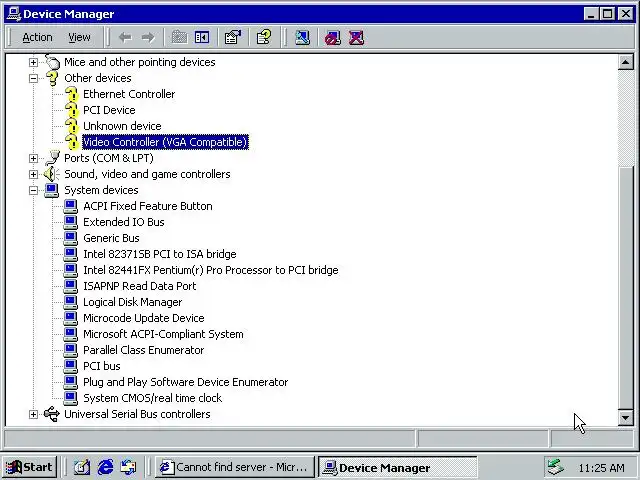The width and height of the screenshot is (640, 480).
Task: Select Parallel Class Enumerator
Action: point(143,350)
